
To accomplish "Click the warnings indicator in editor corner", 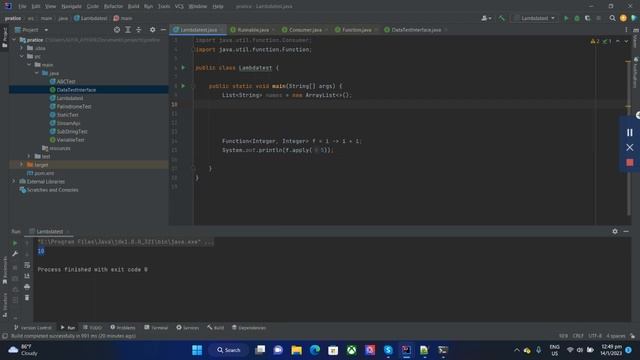I will point(595,41).
